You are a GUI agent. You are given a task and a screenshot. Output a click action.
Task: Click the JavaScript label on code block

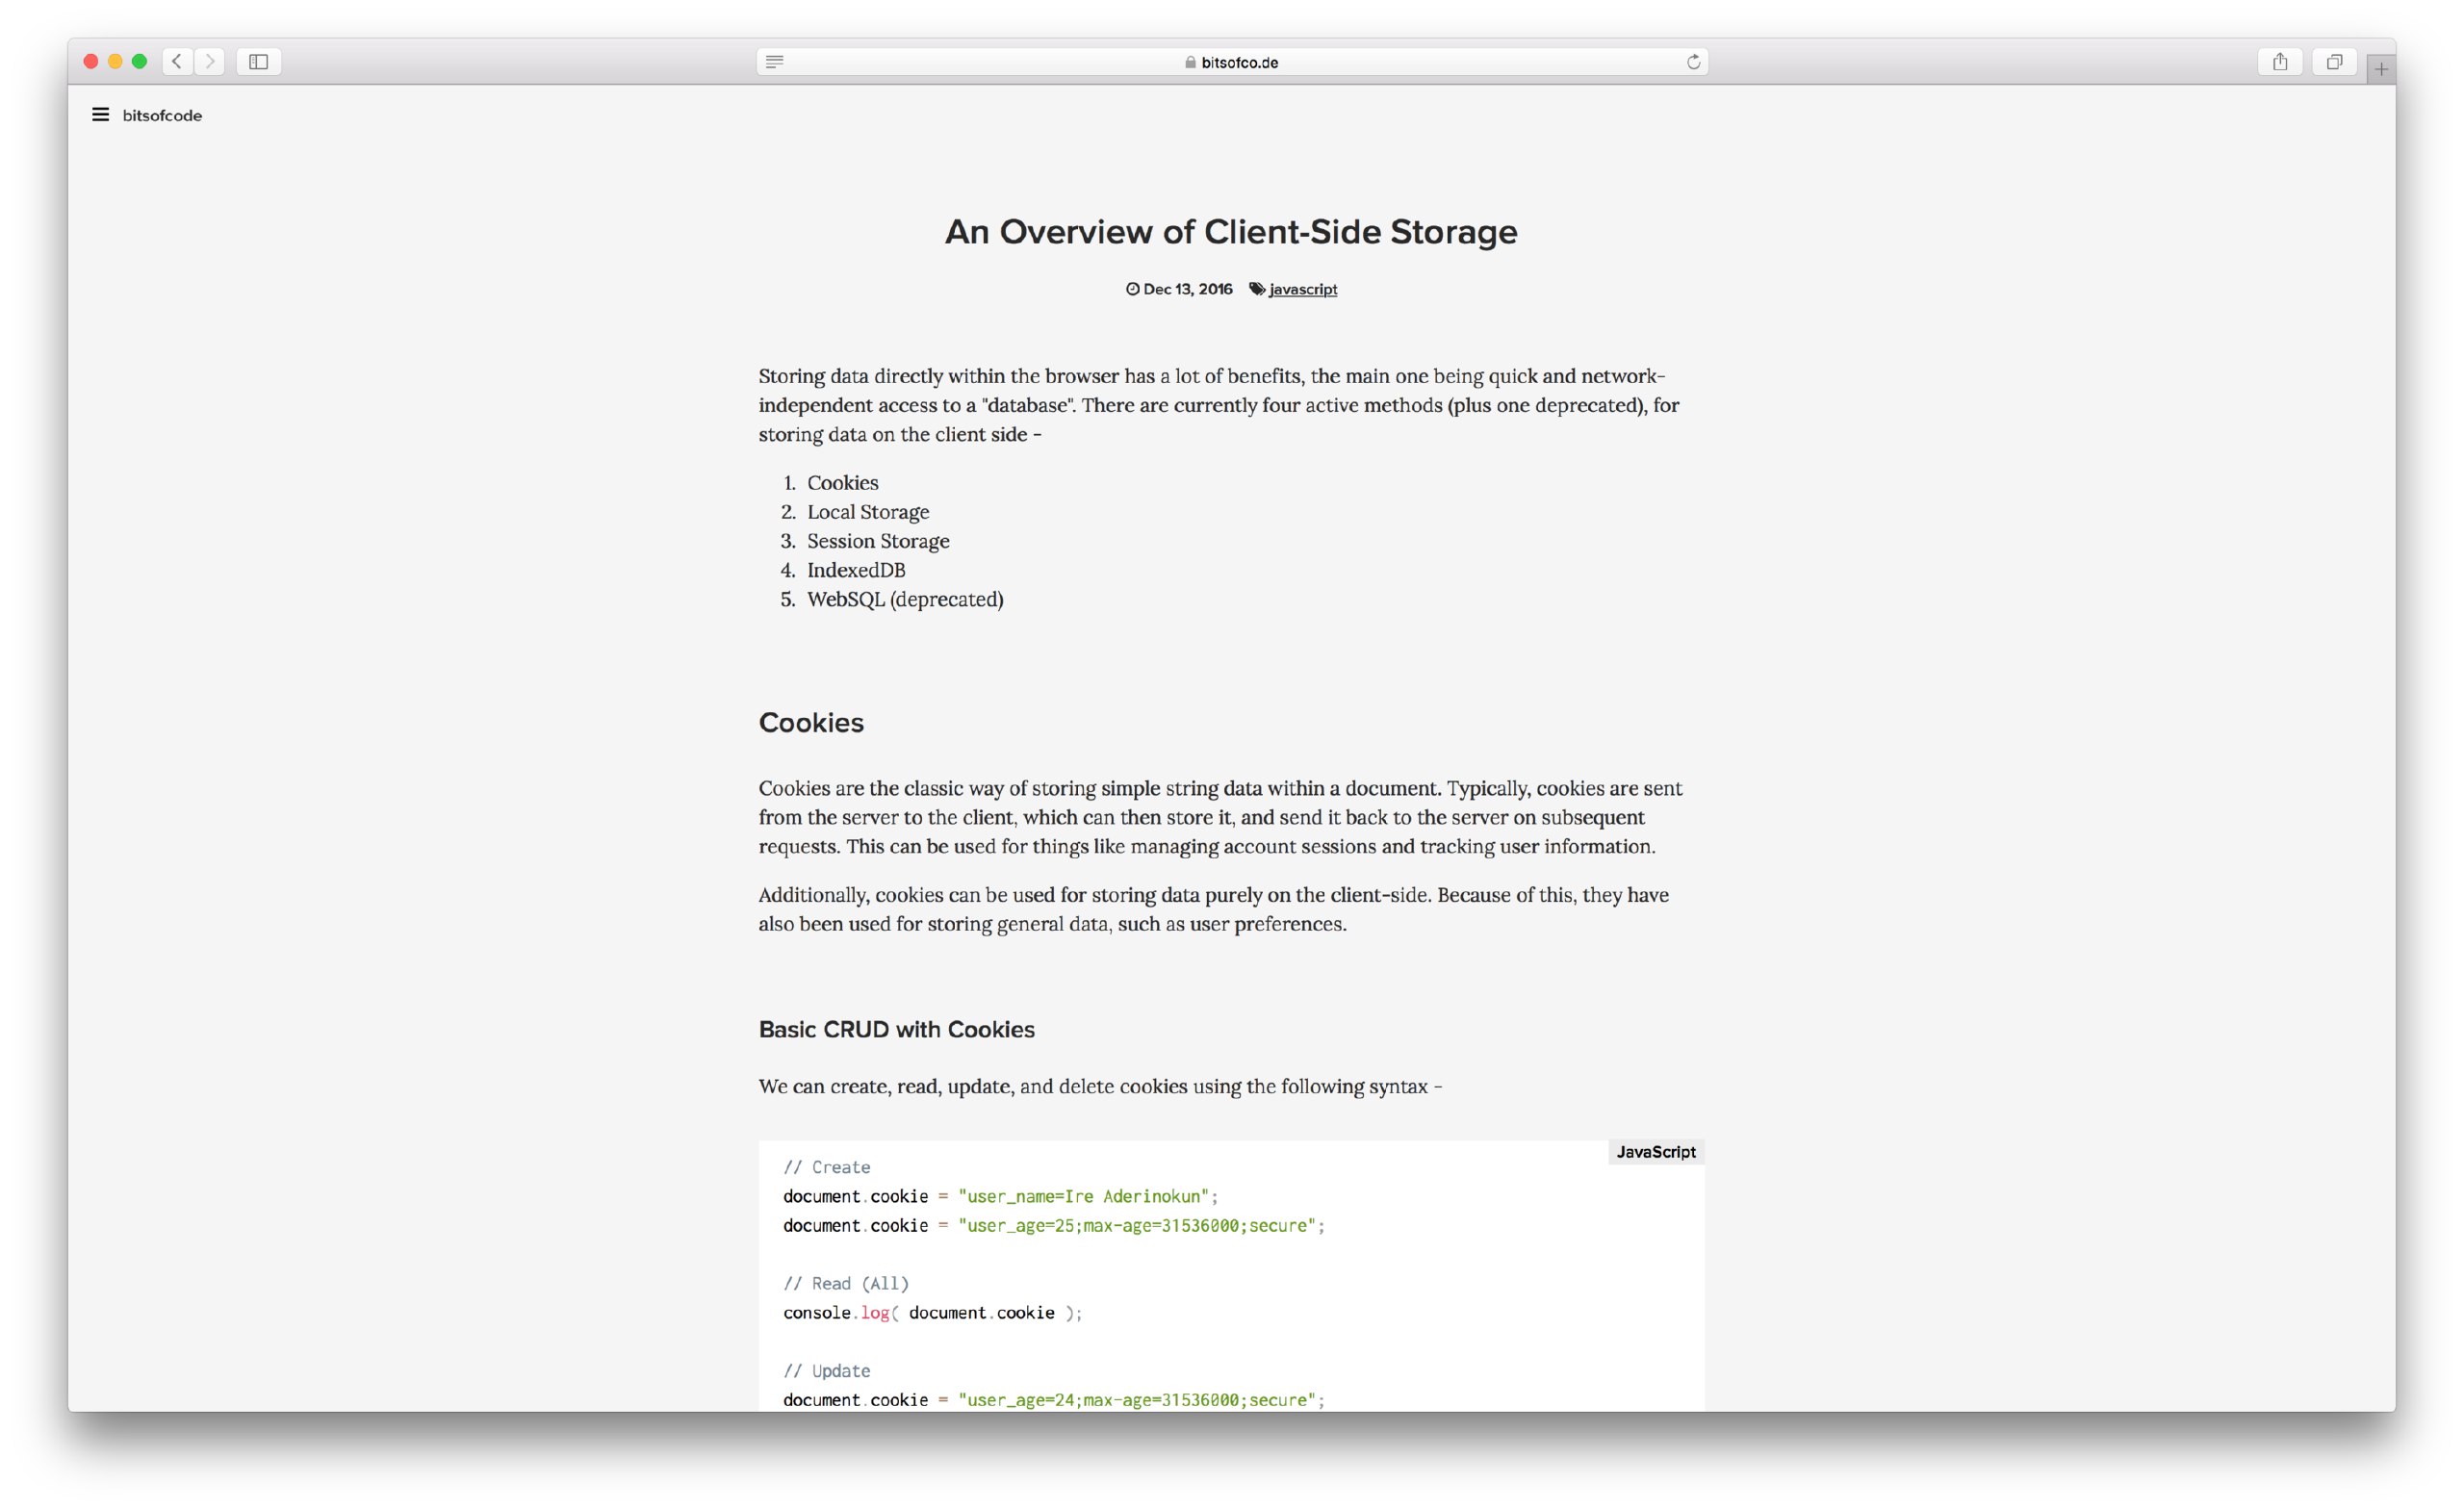[1656, 1152]
